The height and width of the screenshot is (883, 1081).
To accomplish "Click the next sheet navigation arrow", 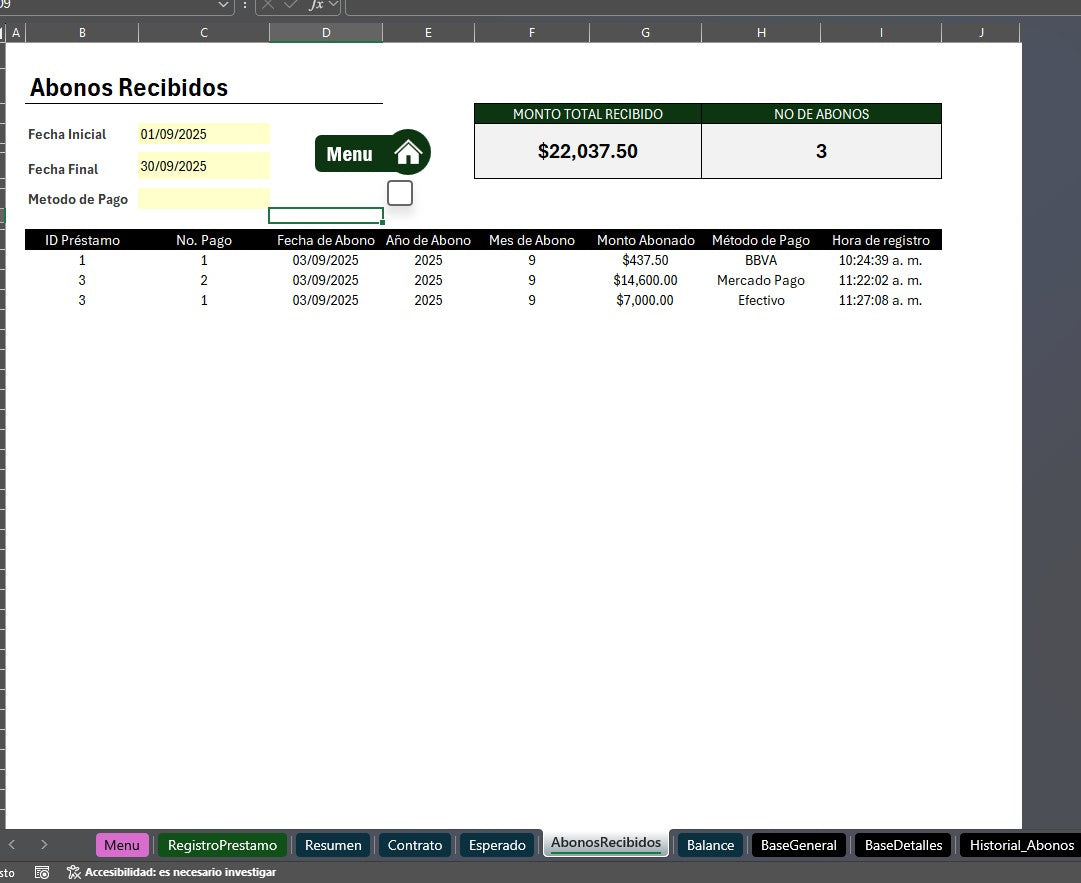I will [x=43, y=845].
